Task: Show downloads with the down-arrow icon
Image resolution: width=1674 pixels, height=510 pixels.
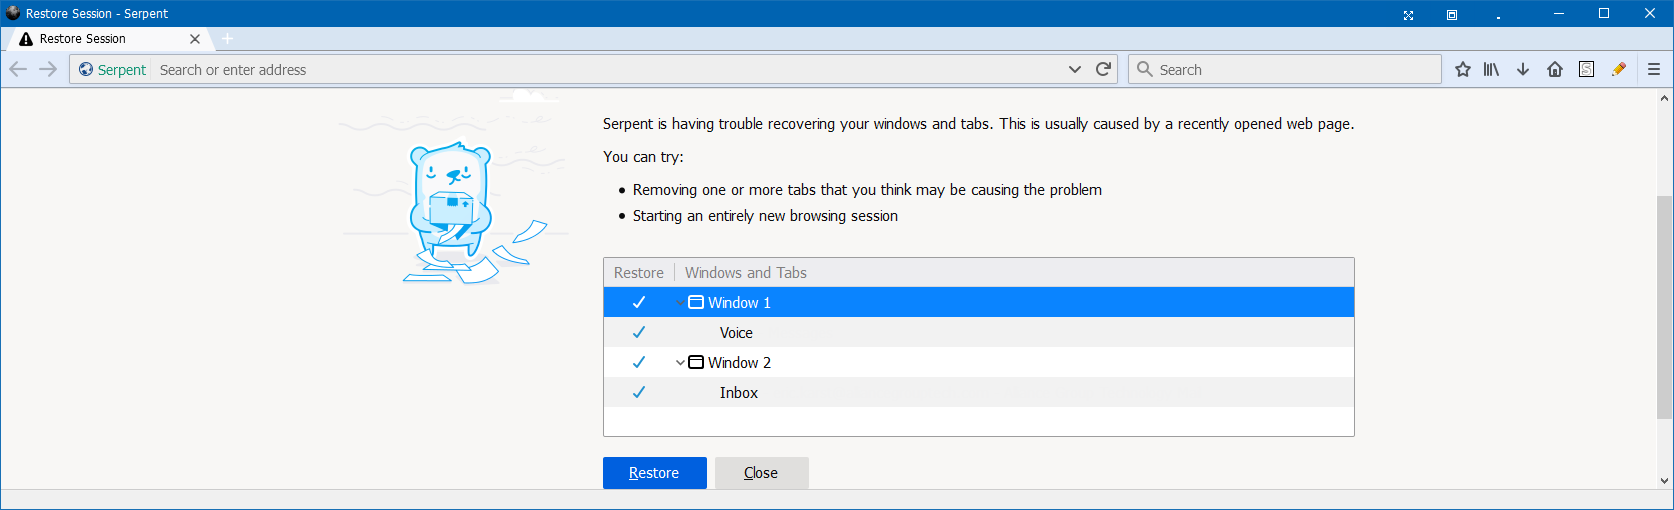Action: (x=1523, y=69)
